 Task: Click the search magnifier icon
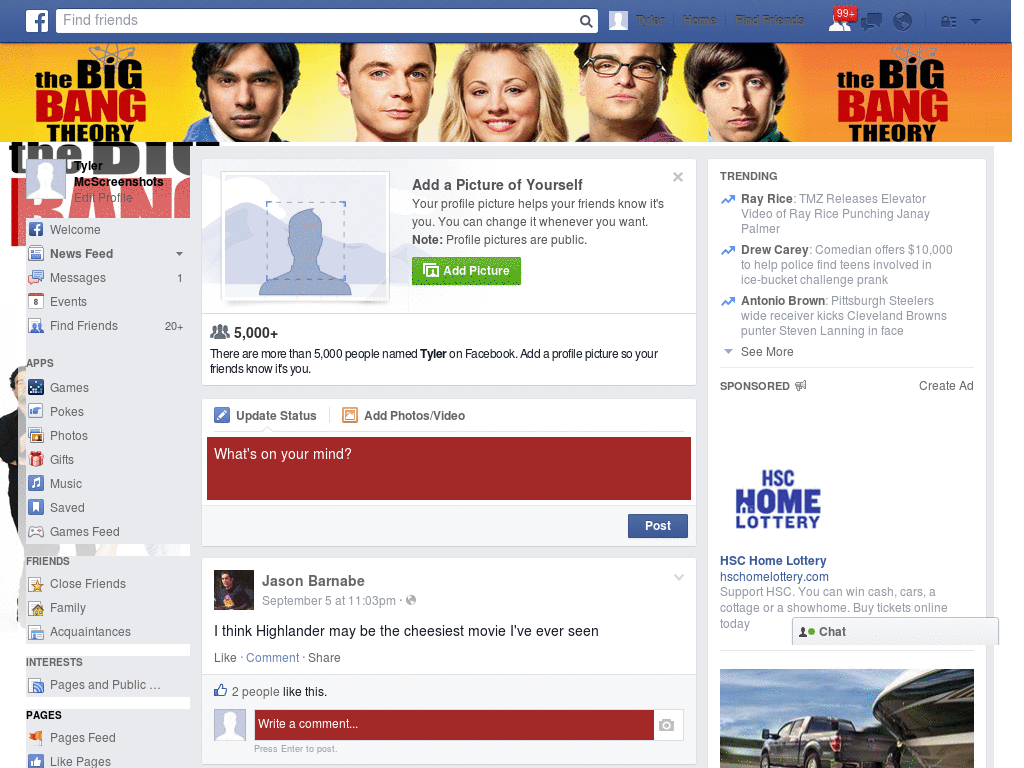pos(586,22)
